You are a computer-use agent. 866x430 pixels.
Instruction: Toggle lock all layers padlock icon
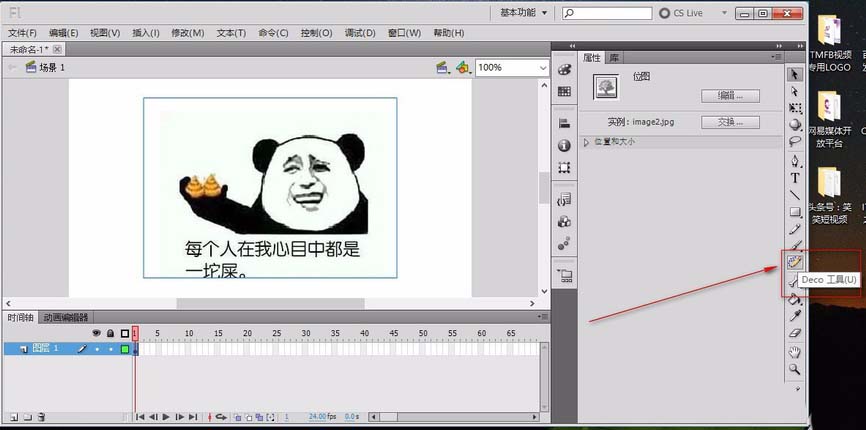tap(110, 333)
